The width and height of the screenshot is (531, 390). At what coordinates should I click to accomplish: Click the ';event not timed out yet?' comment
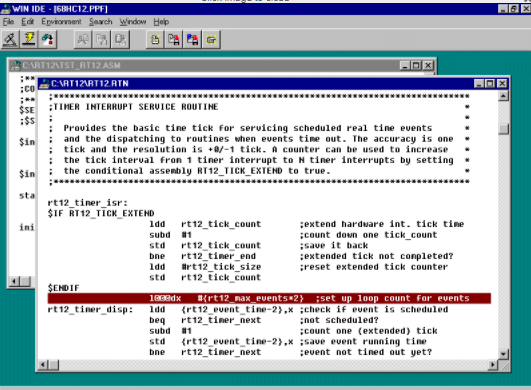point(366,352)
